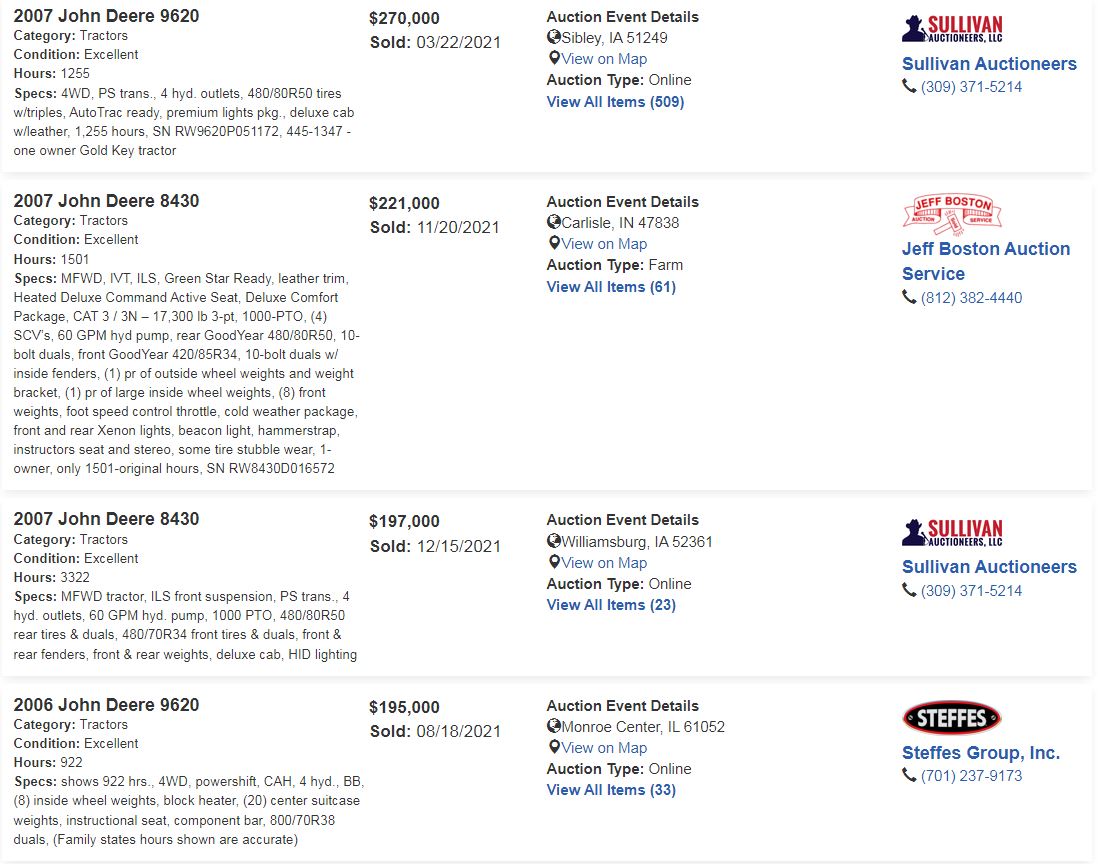The image size is (1098, 864).
Task: Open the Steffes Group, Inc. name link
Action: tap(980, 753)
